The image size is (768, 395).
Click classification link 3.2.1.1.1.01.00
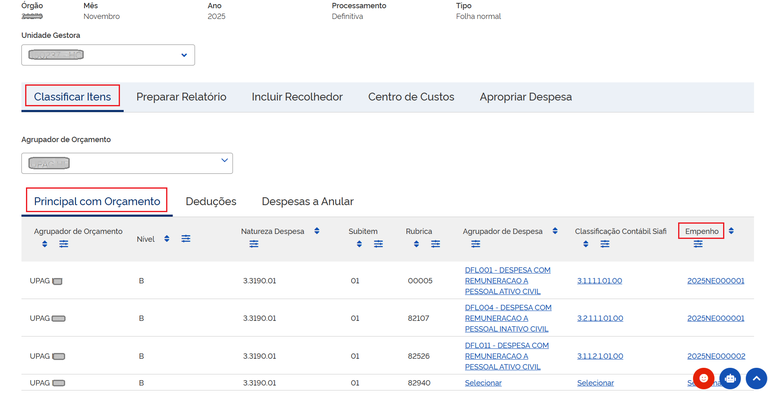coord(600,318)
